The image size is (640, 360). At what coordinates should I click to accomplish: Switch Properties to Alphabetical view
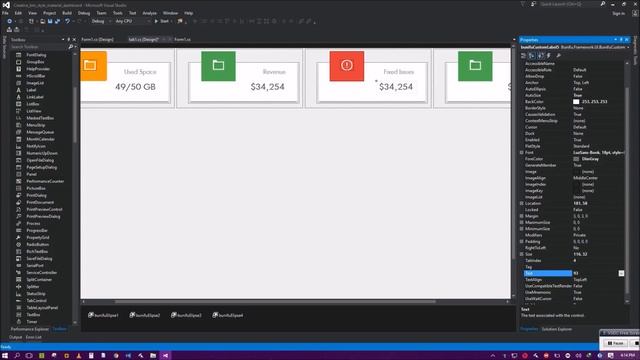click(532, 56)
